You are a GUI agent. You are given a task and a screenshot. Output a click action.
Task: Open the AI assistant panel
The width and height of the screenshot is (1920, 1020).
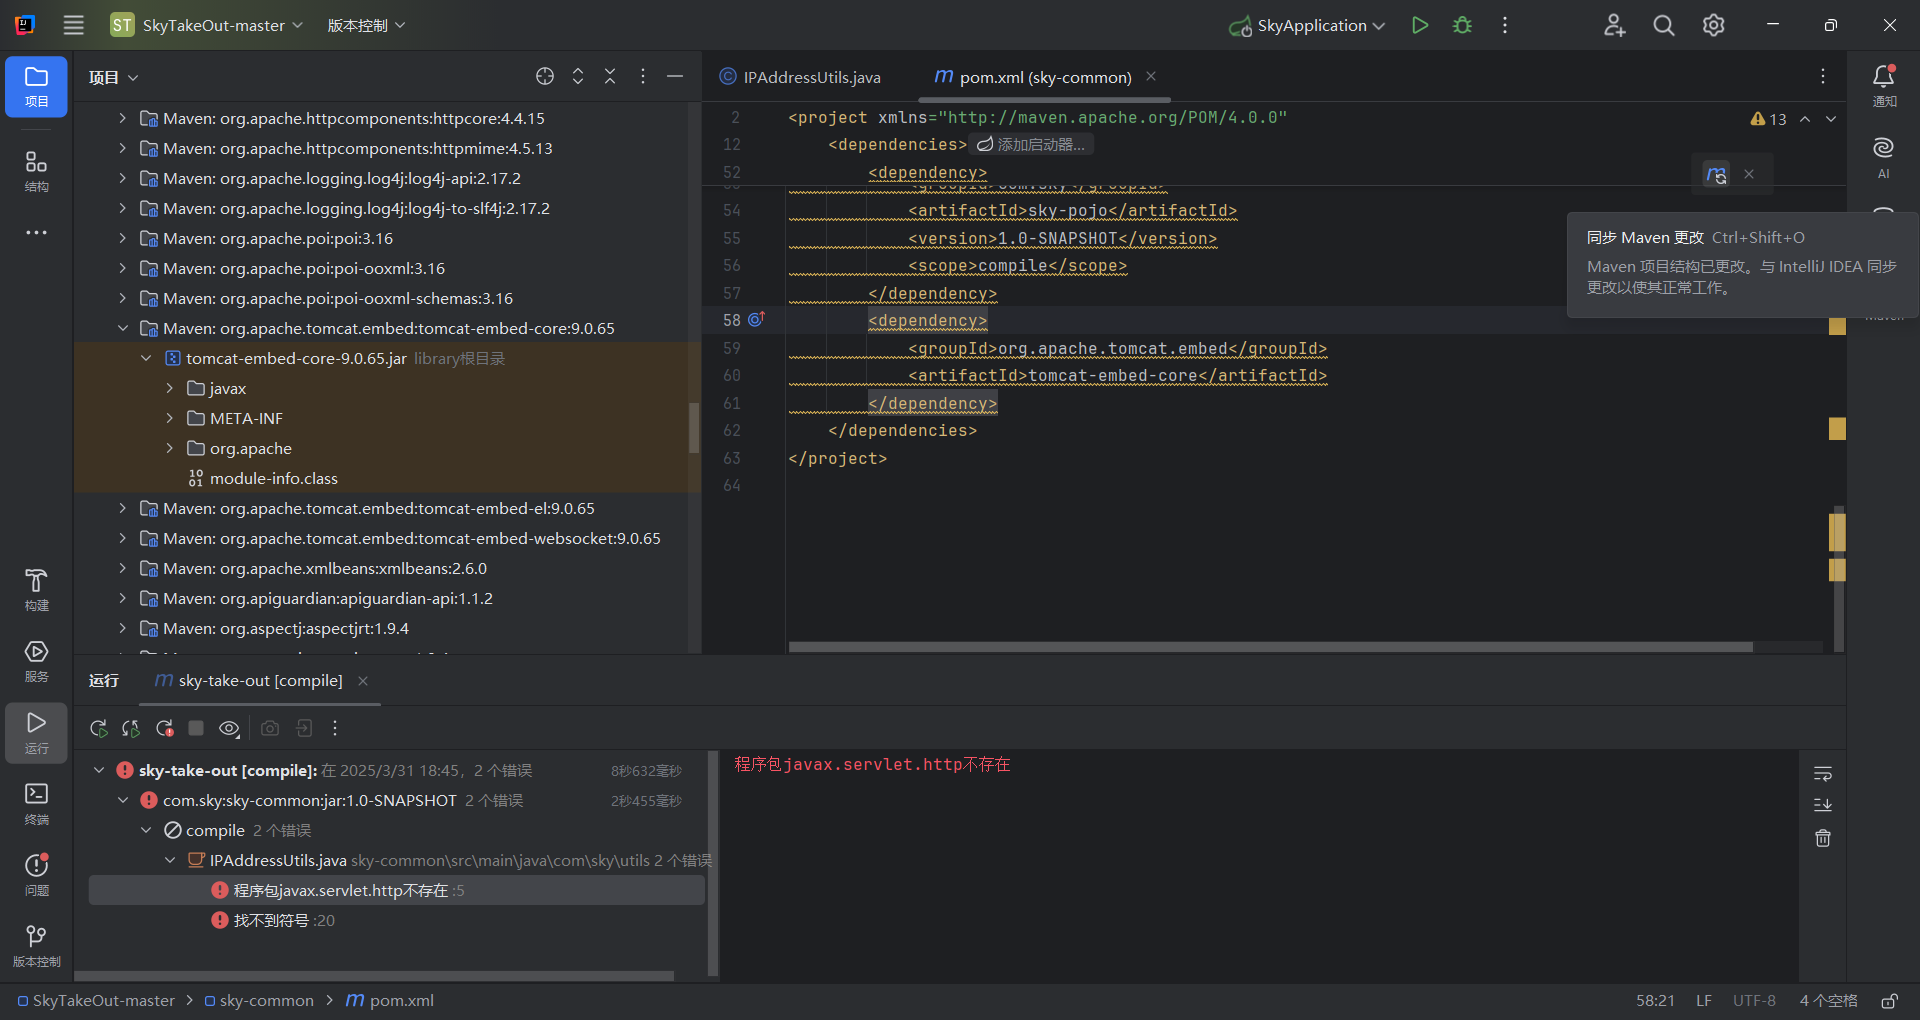click(x=1884, y=158)
